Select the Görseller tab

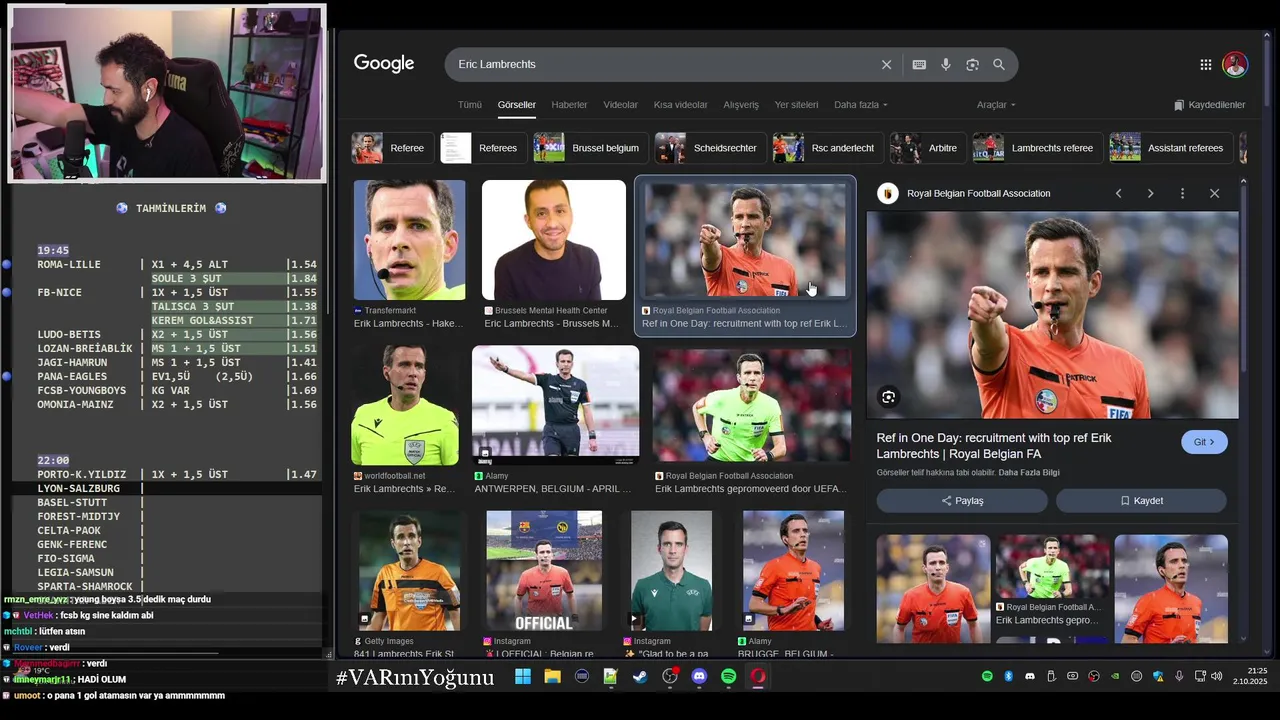(517, 105)
